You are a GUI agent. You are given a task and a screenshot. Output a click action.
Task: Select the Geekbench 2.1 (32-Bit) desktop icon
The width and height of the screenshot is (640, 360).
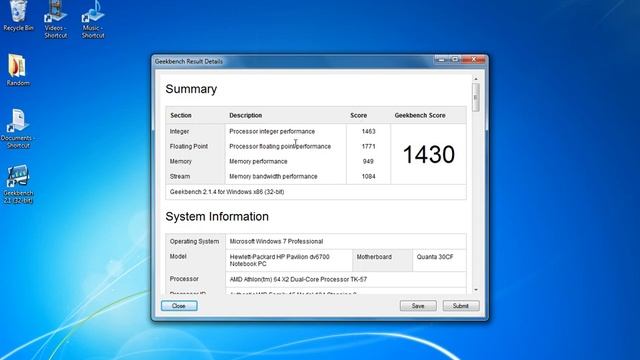click(18, 184)
